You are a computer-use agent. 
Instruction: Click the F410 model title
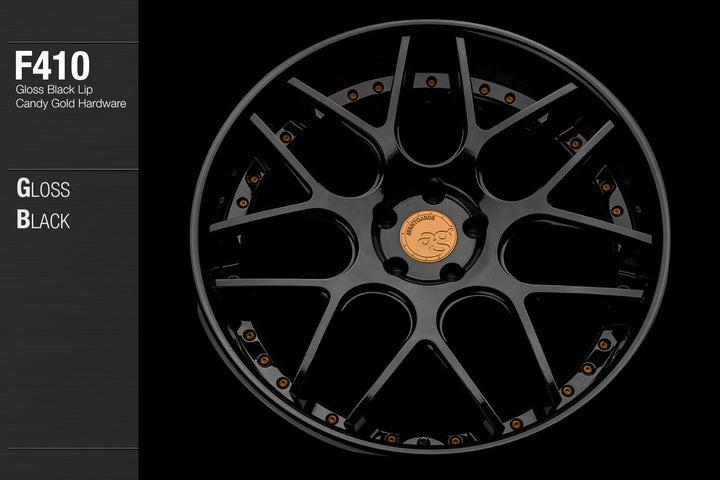click(x=52, y=66)
